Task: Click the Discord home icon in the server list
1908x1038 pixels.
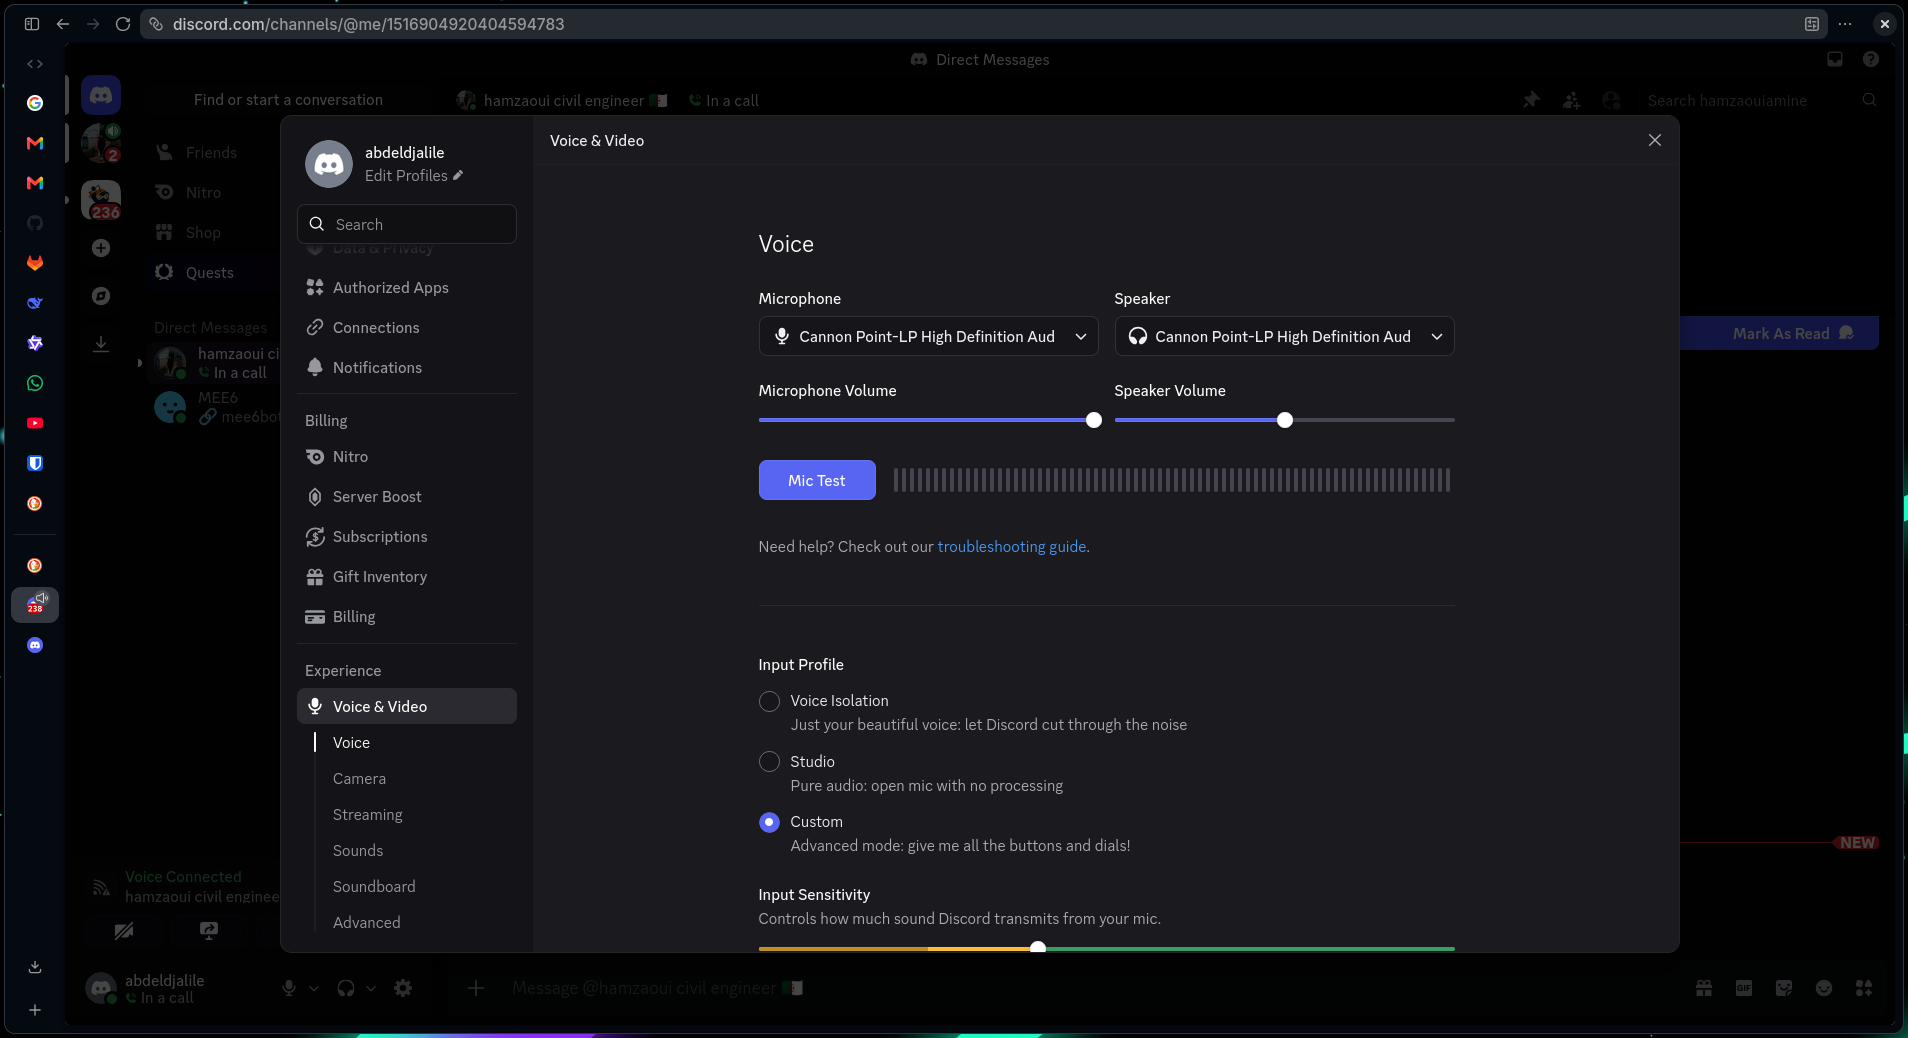Action: click(x=101, y=96)
